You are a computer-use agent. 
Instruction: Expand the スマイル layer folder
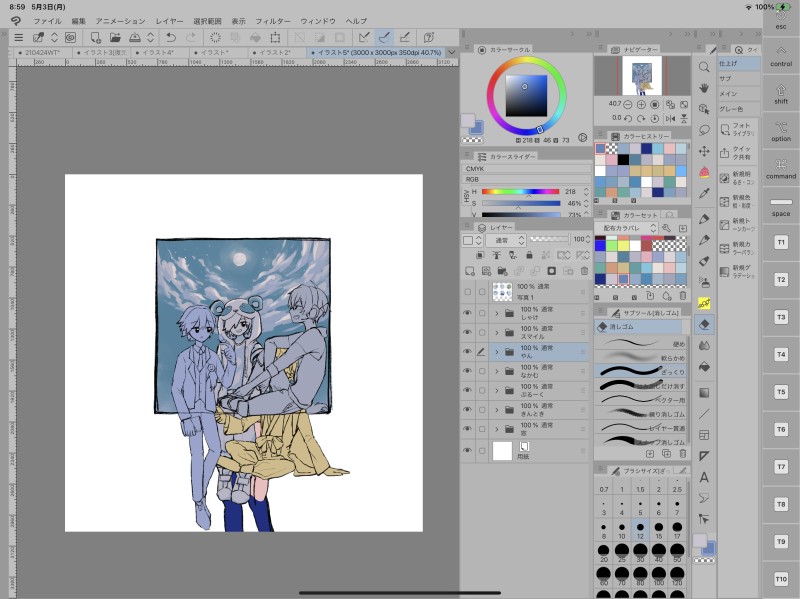tap(497, 333)
